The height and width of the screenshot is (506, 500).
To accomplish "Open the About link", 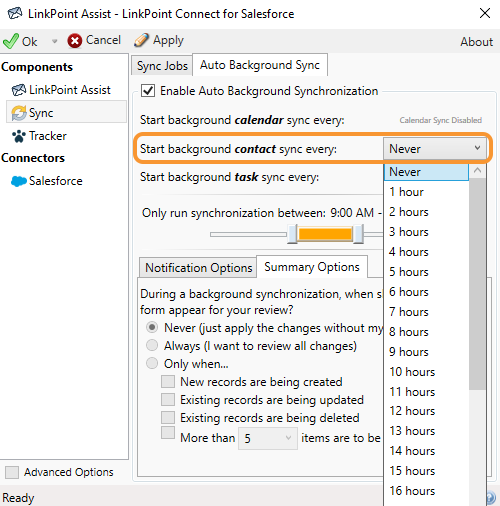I will [x=476, y=42].
